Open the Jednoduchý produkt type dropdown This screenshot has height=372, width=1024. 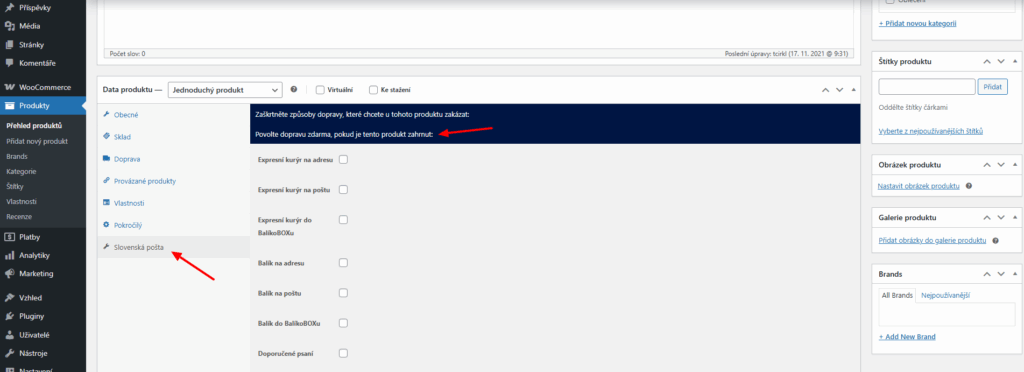(x=225, y=90)
